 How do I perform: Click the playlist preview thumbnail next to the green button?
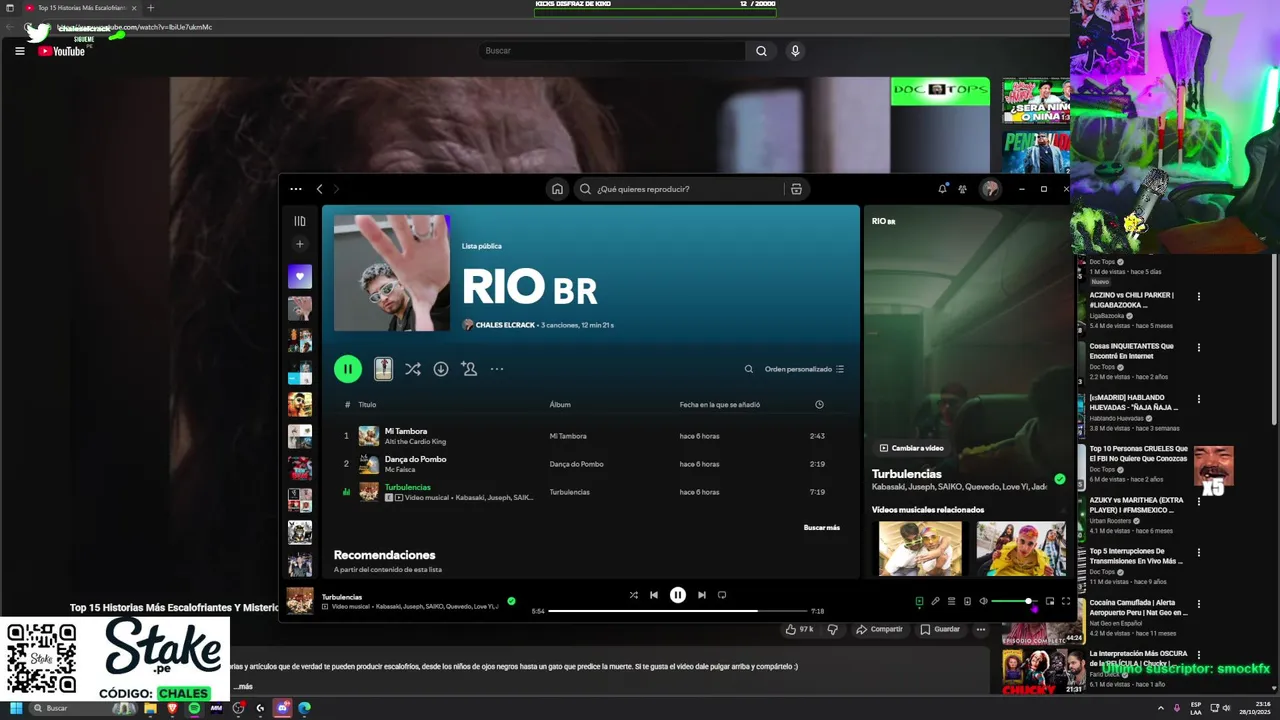(x=383, y=369)
